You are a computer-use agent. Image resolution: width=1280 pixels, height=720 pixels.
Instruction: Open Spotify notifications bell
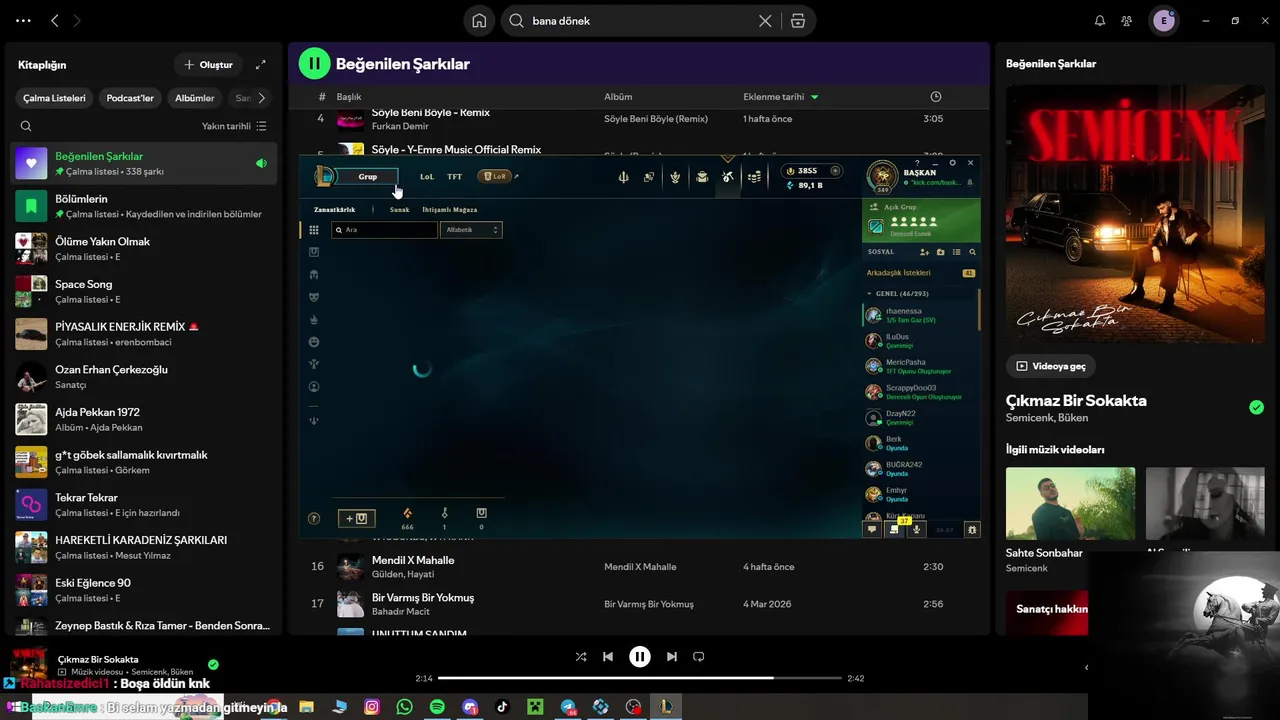point(1100,21)
